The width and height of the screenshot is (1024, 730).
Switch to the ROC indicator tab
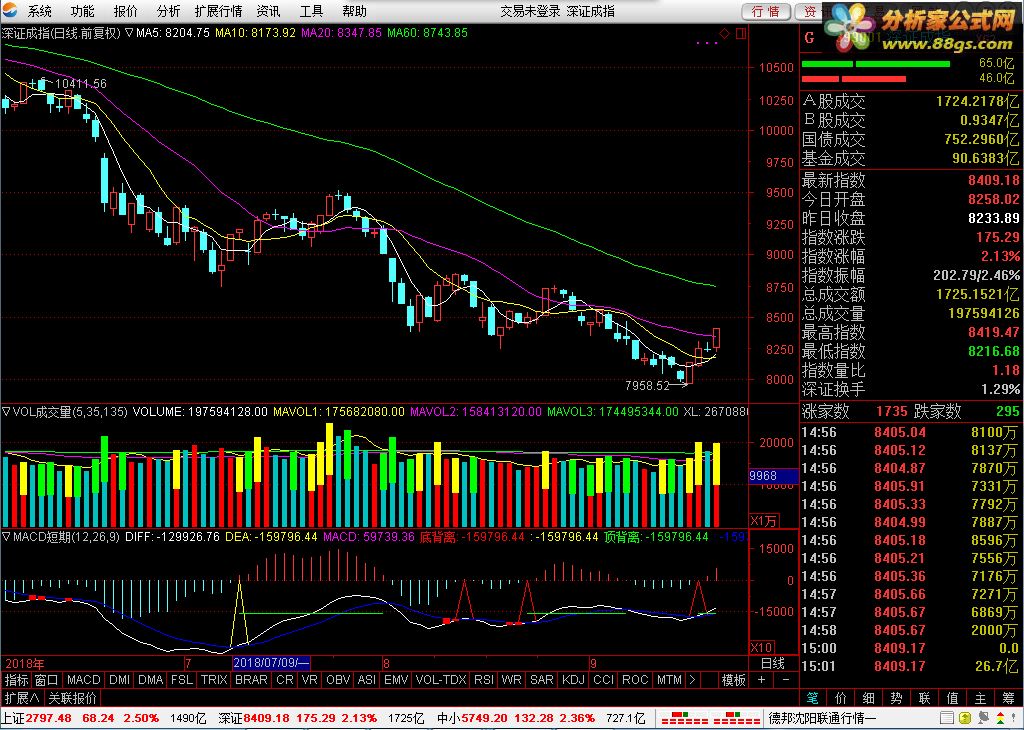click(x=635, y=680)
